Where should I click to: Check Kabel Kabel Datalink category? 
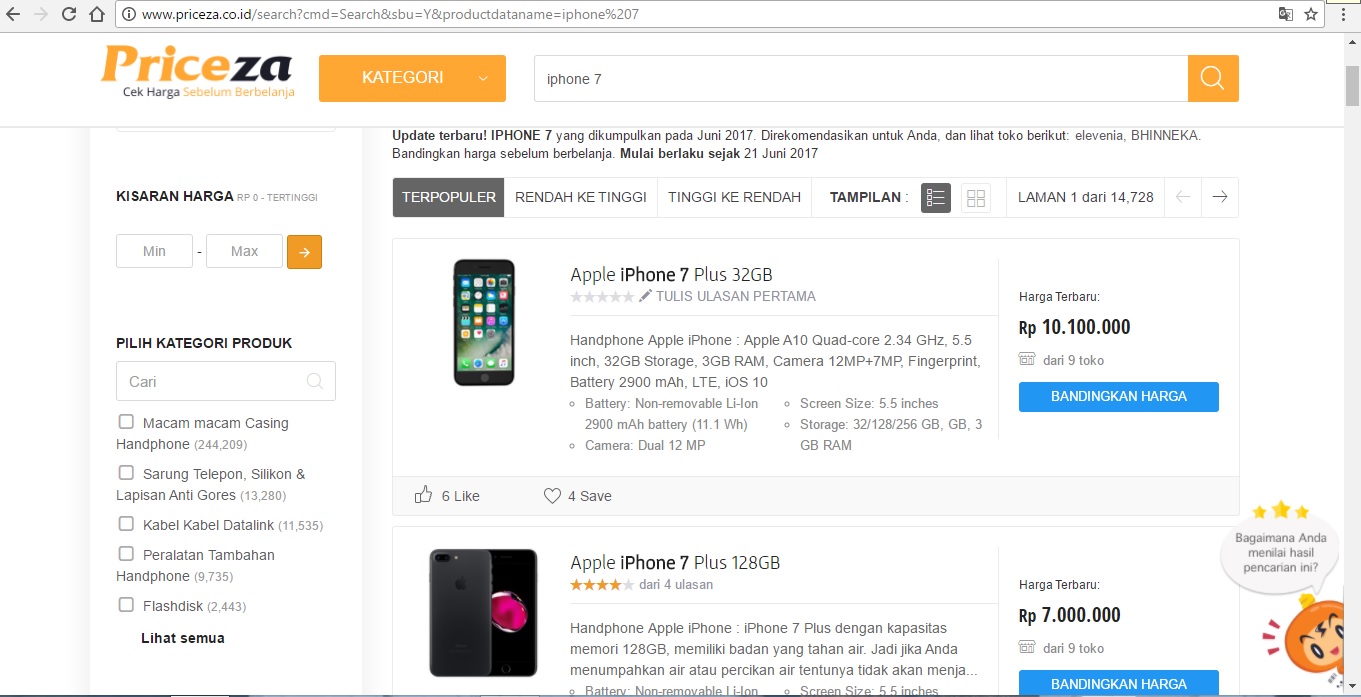126,524
